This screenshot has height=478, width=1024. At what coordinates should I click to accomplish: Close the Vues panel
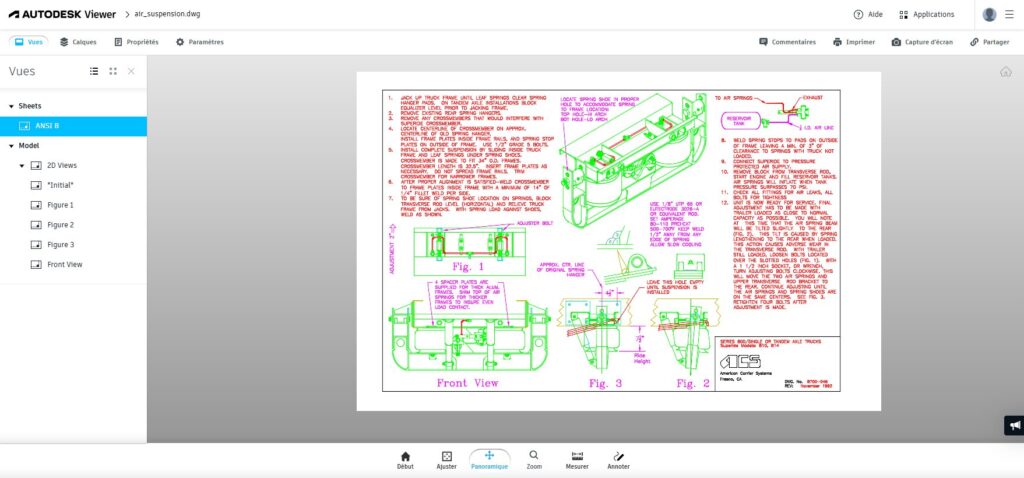131,71
